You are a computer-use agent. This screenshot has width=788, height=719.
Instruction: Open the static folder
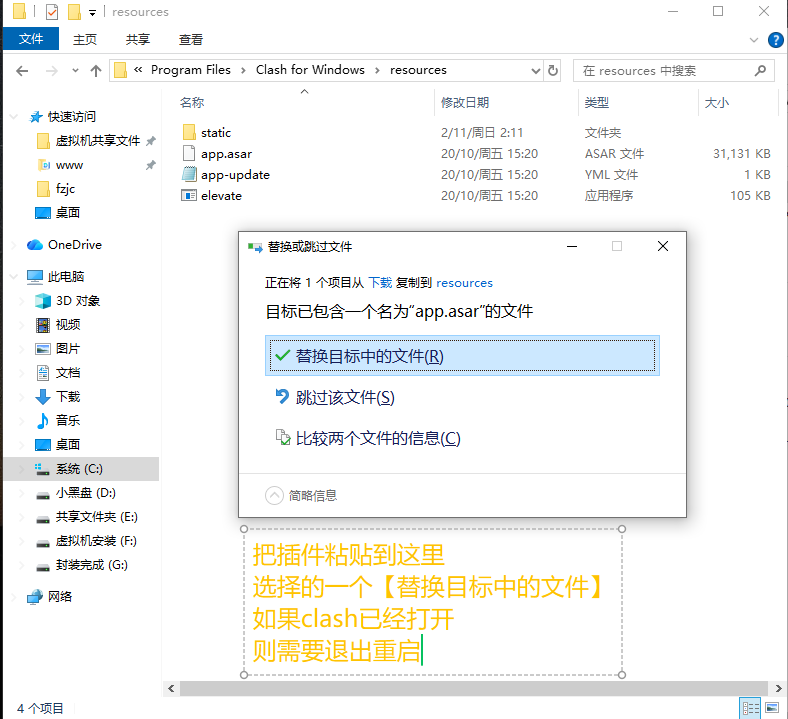[215, 133]
